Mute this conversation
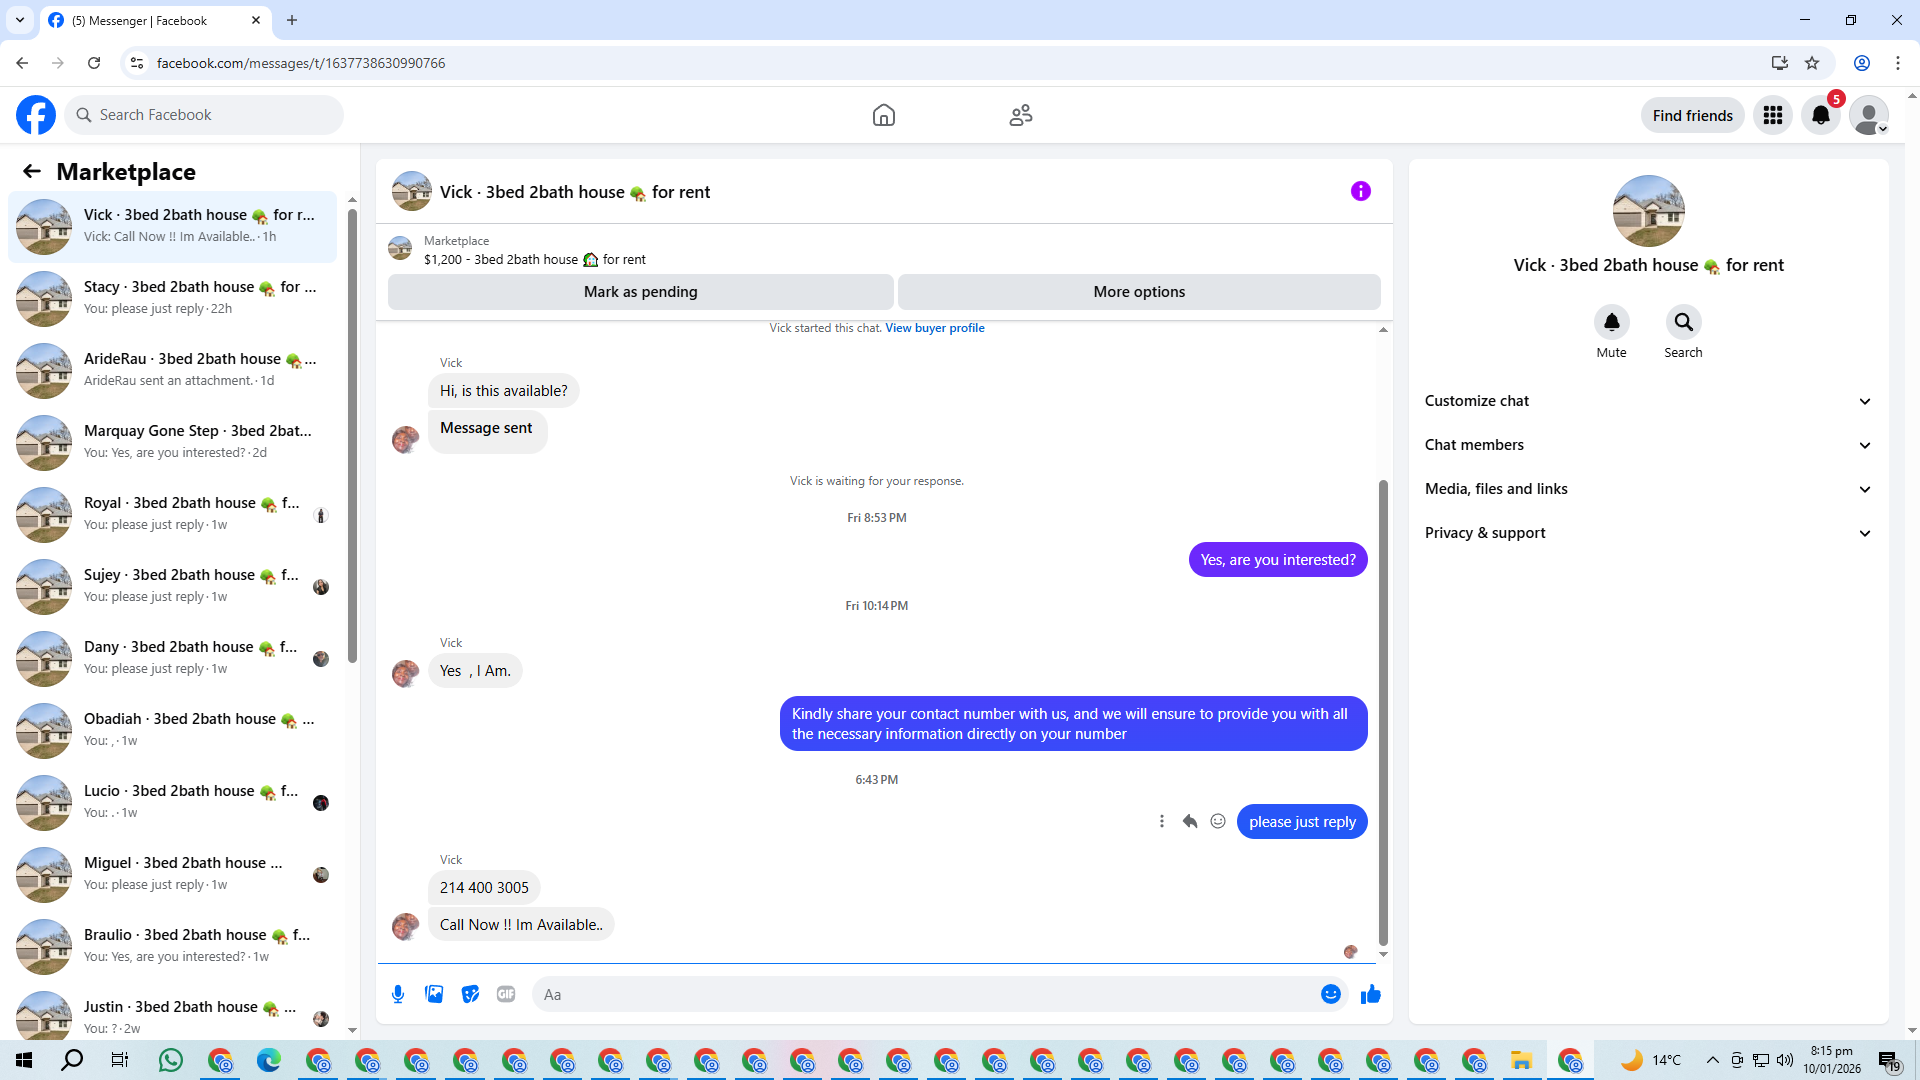1920x1080 pixels. (x=1611, y=323)
